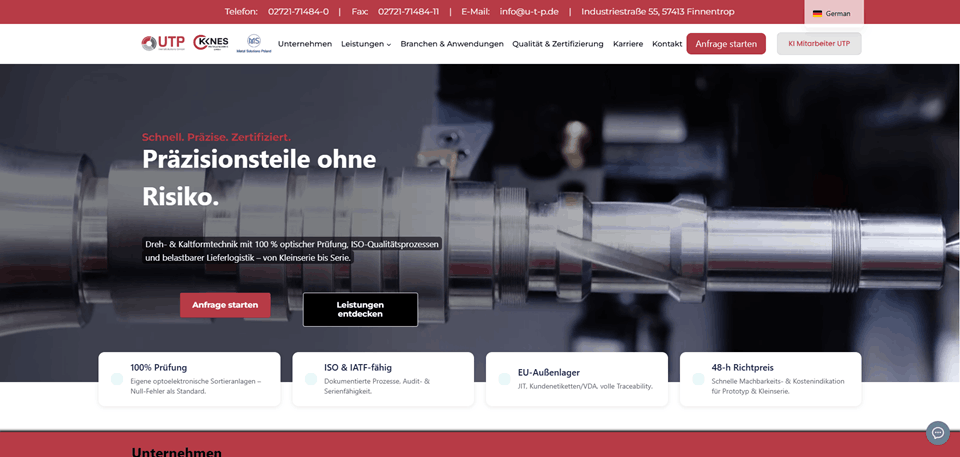Click the telephone number 02721-71484-0
The height and width of the screenshot is (457, 960).
[x=298, y=12]
